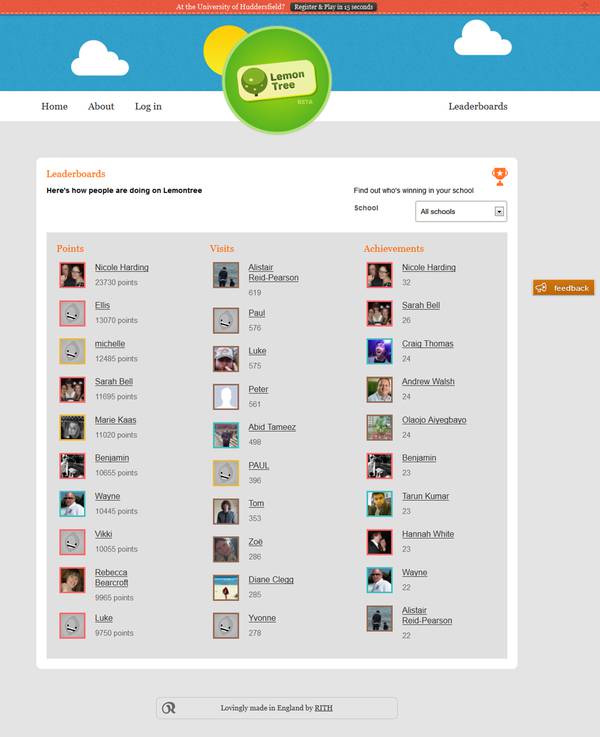Image resolution: width=600 pixels, height=737 pixels.
Task: Open the feedback megaphone tab
Action: point(563,288)
